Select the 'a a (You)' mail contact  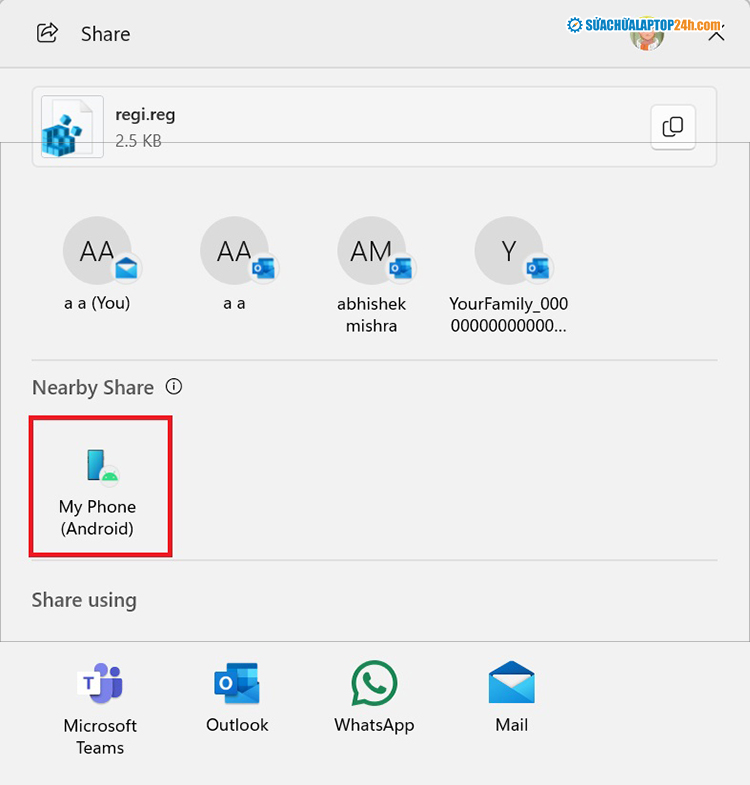pyautogui.click(x=98, y=265)
